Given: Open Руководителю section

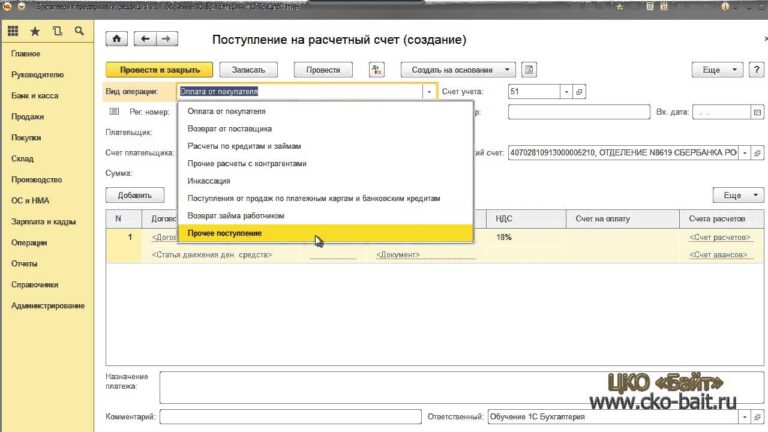Looking at the screenshot, I should [37, 74].
